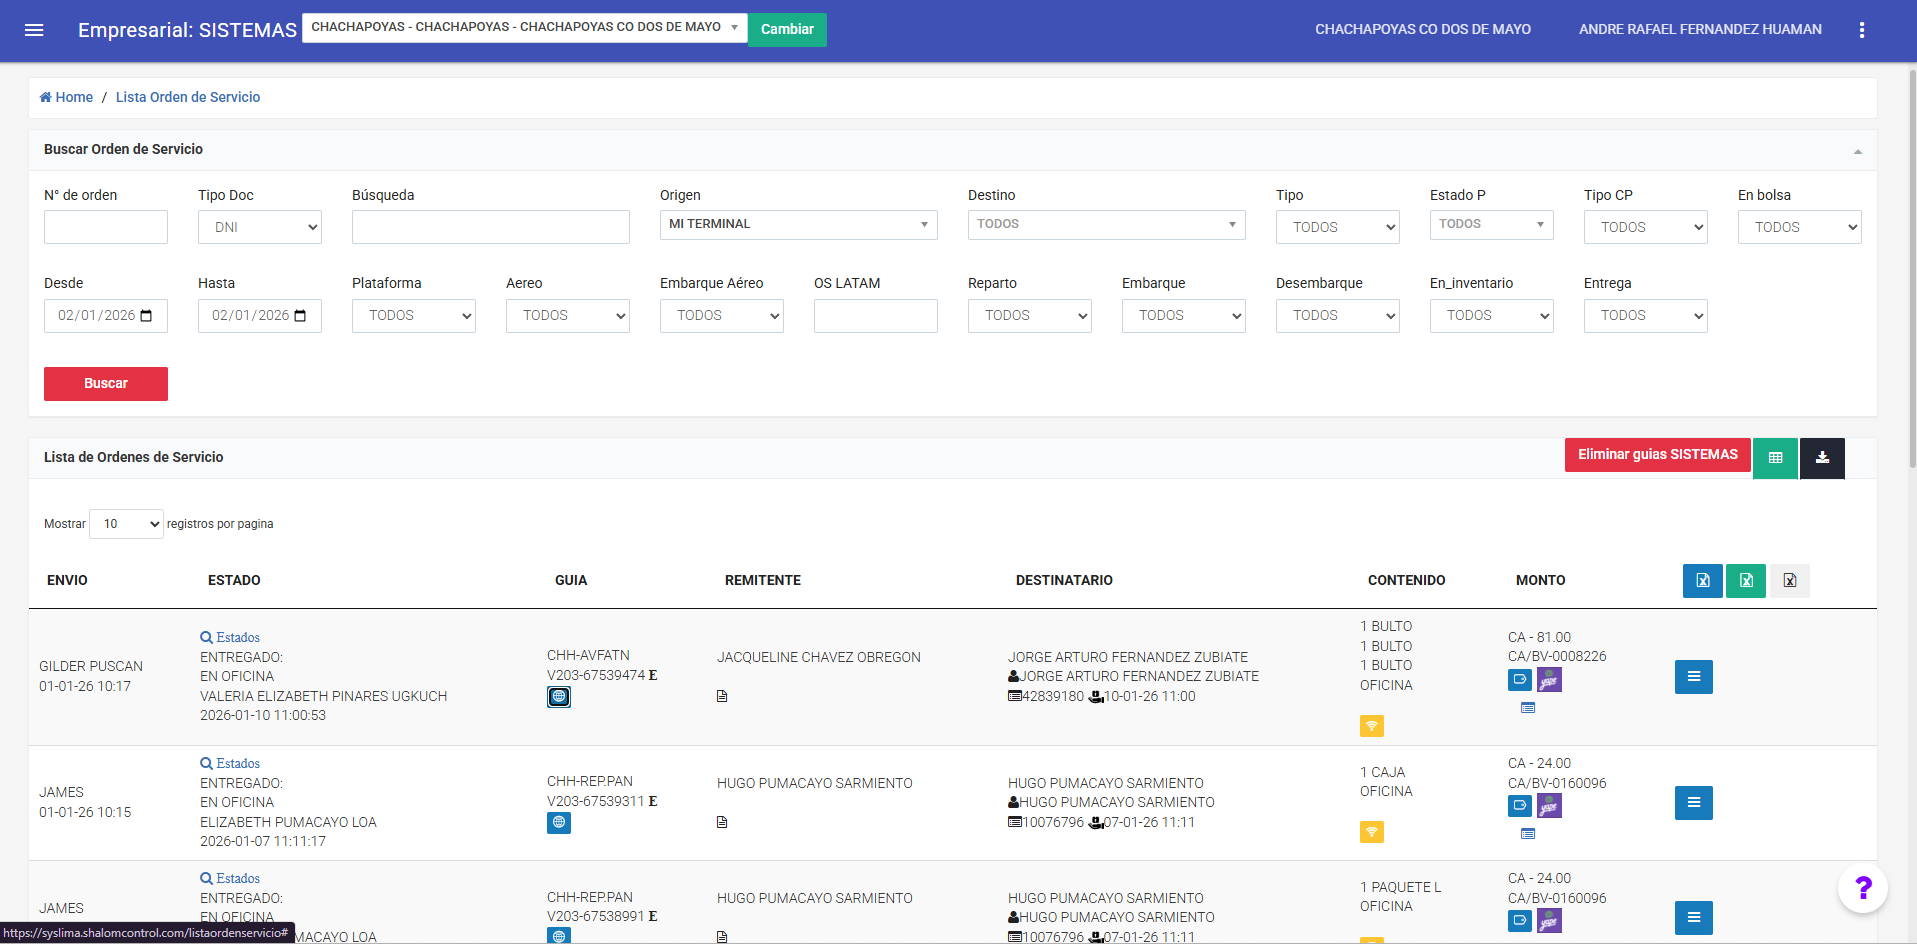This screenshot has width=1917, height=944.
Task: Open the globe icon for guide V203-67539474
Action: point(559,697)
